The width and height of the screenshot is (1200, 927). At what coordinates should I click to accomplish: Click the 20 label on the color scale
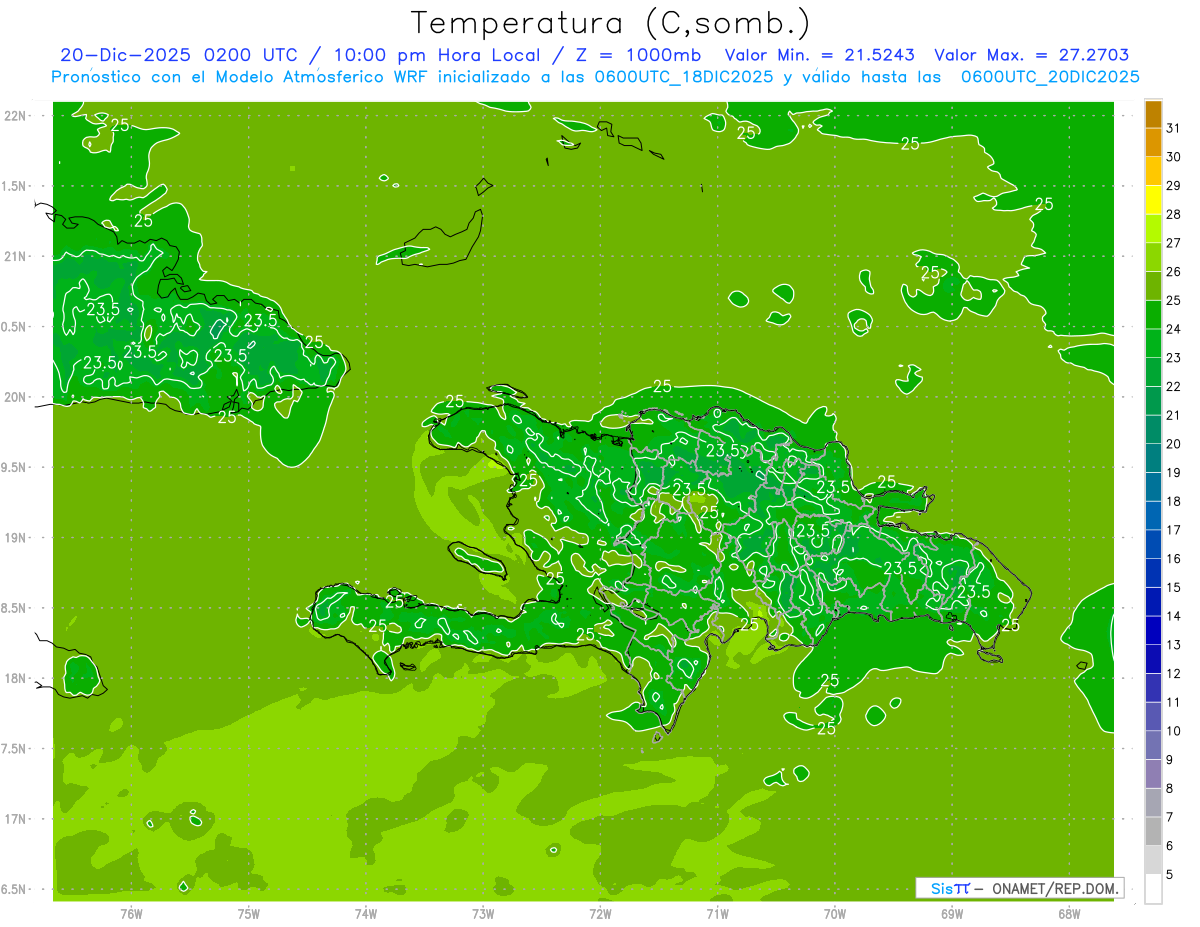1175,444
